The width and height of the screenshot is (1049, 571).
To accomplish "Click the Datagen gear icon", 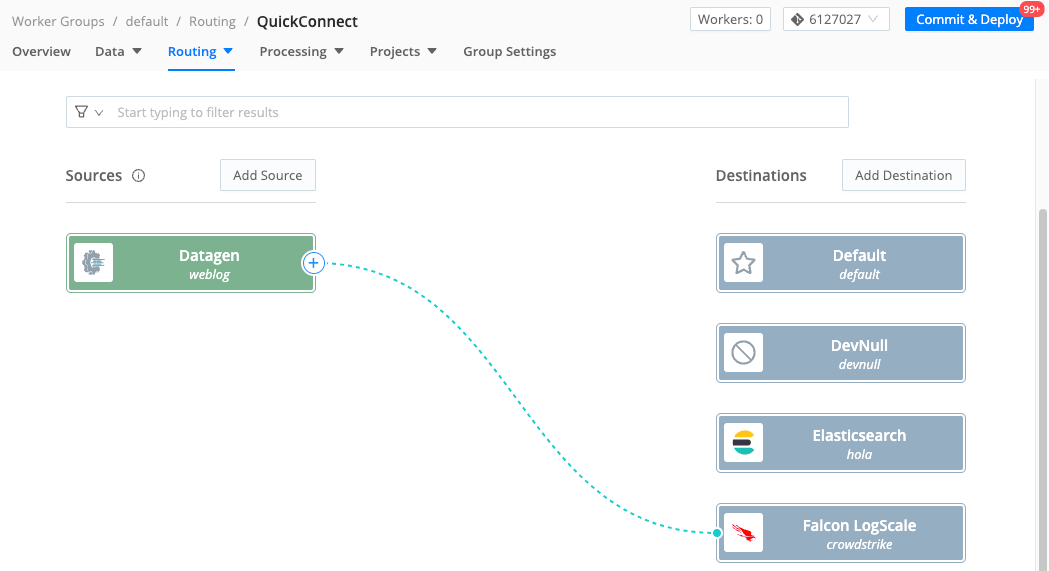I will pyautogui.click(x=93, y=263).
